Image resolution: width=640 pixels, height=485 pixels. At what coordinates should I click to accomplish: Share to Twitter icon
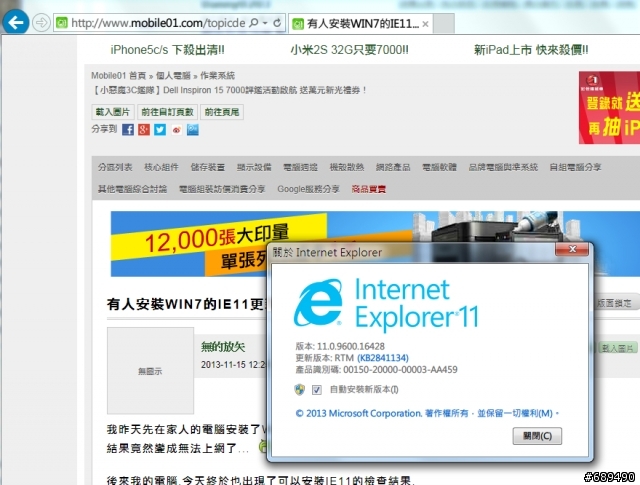pyautogui.click(x=160, y=130)
